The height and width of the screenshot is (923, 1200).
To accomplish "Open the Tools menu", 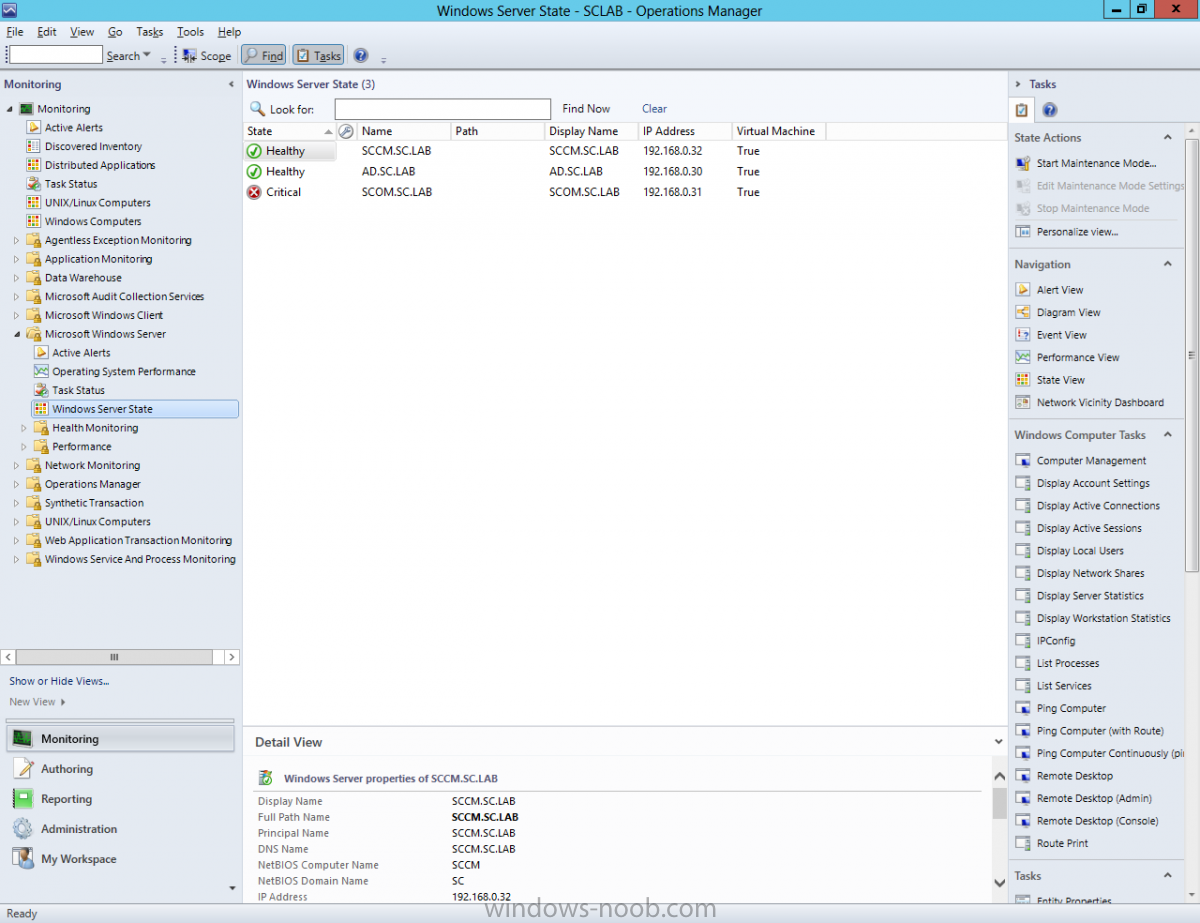I will pyautogui.click(x=190, y=32).
